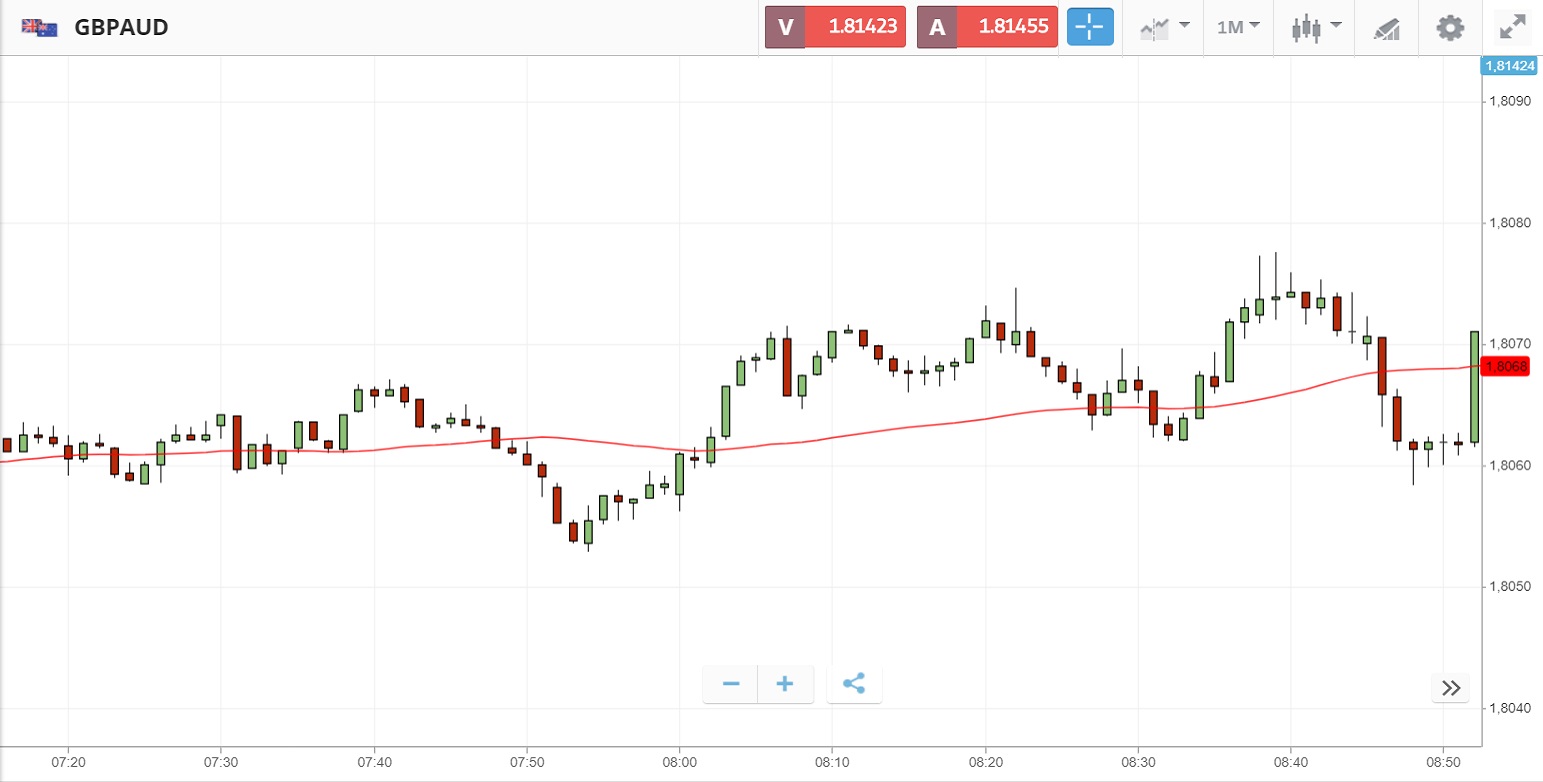Click the red 1,8068 moving average label
1543x782 pixels.
click(x=1506, y=367)
